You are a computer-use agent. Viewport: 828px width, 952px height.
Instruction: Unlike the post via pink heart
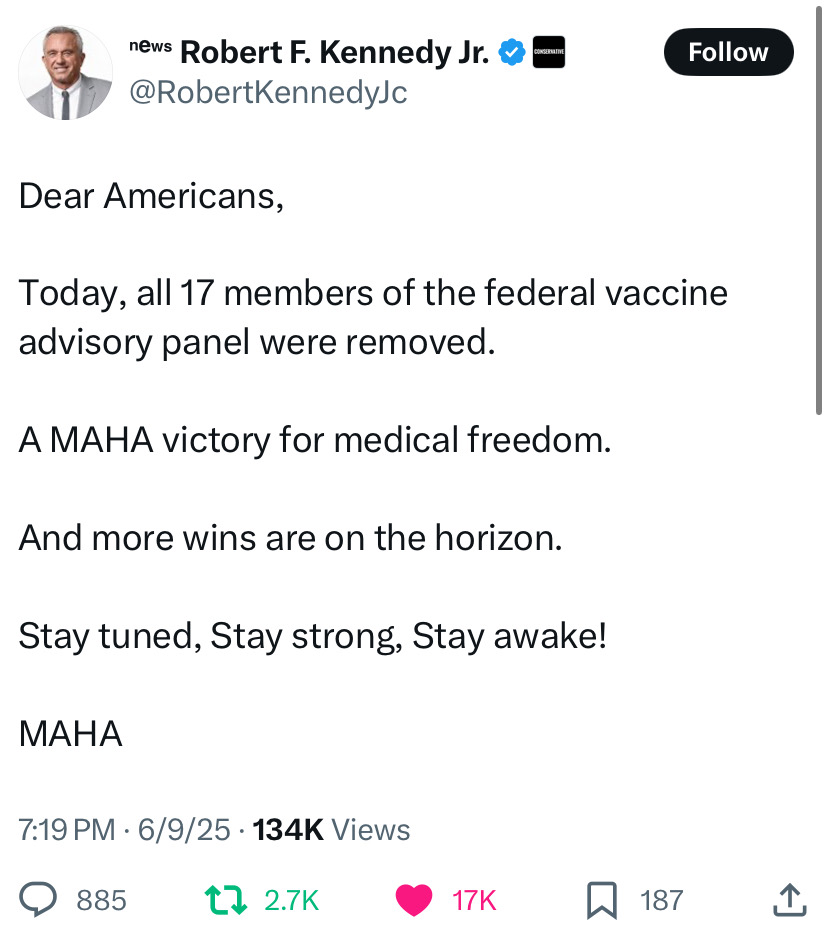[x=413, y=900]
